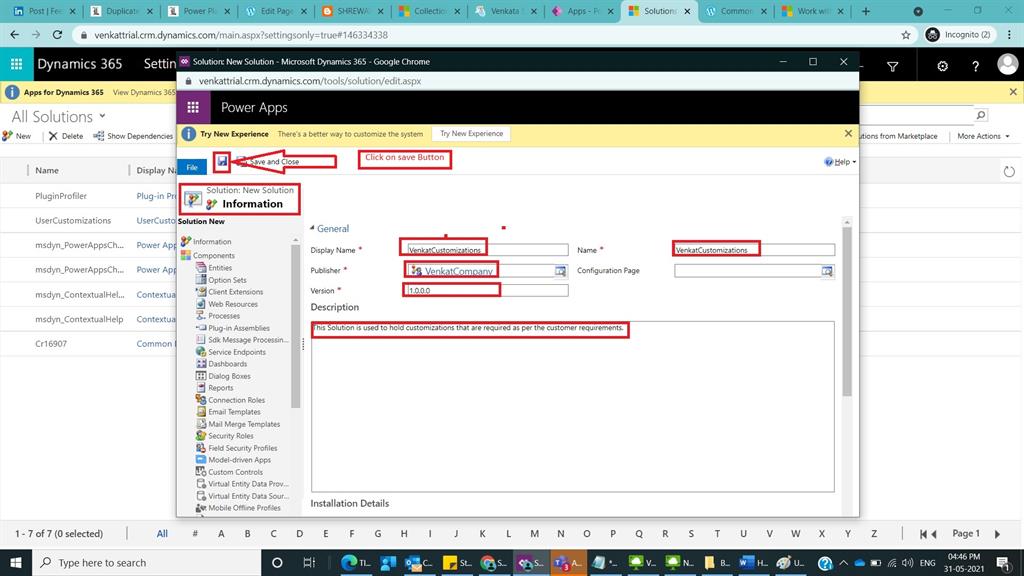Click the Dynamics 365 settings gear icon
This screenshot has height=576, width=1024.
[x=941, y=63]
